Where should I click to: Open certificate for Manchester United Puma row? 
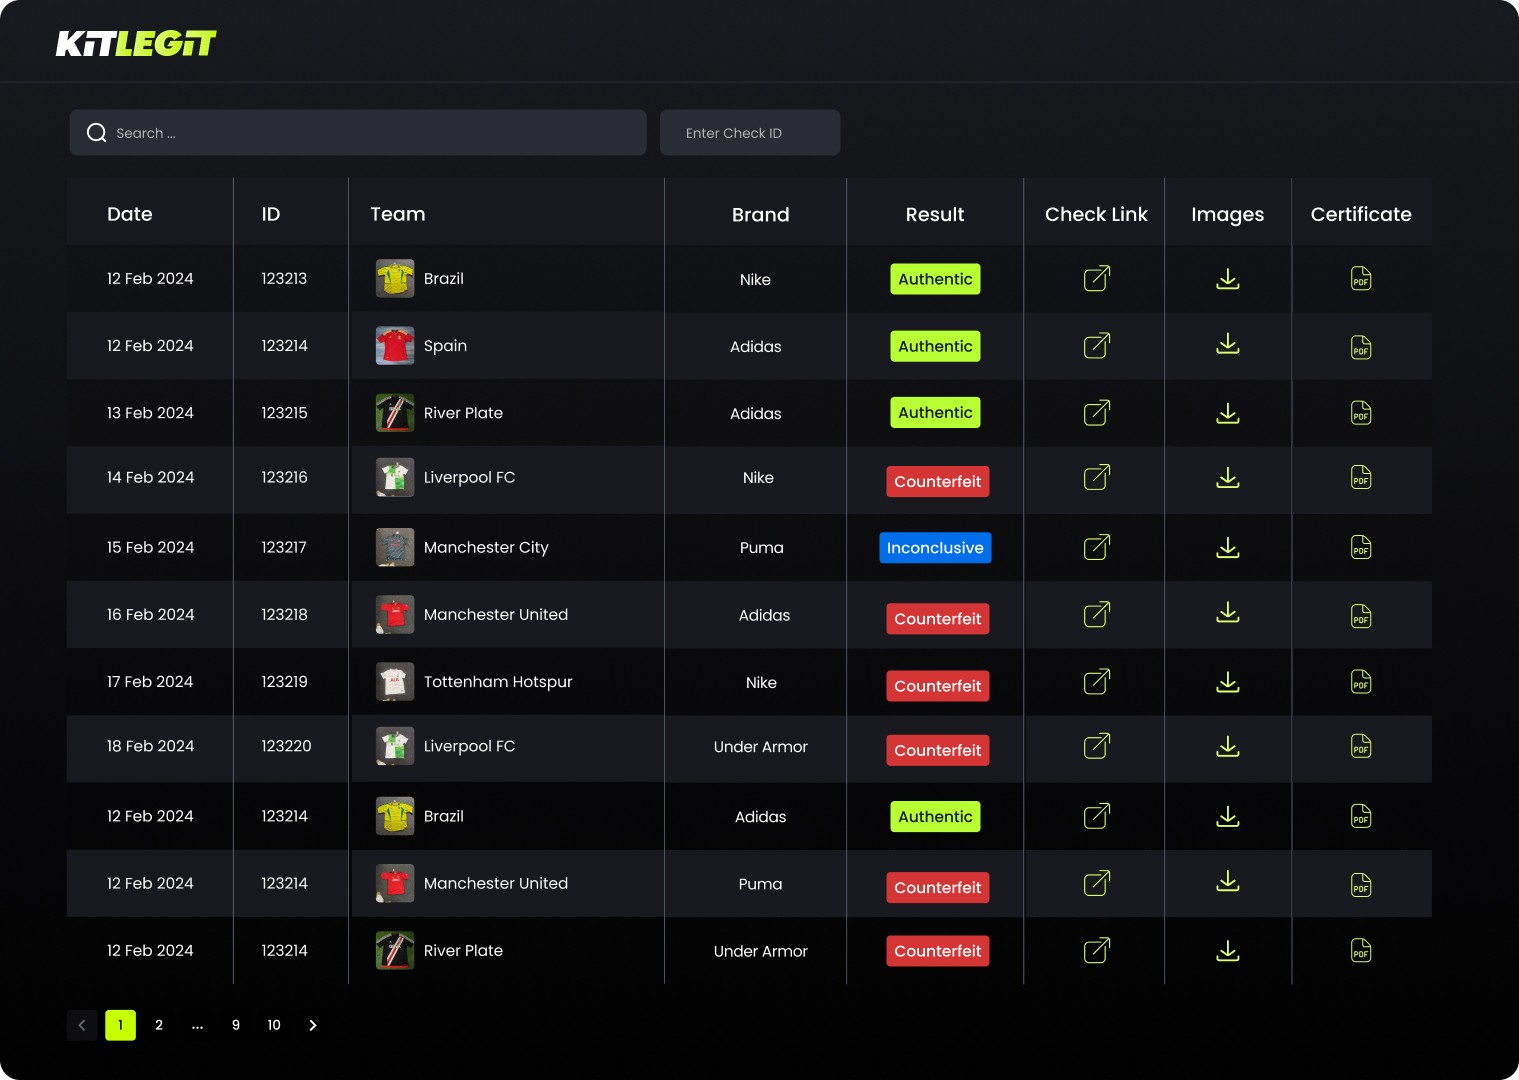pos(1361,885)
